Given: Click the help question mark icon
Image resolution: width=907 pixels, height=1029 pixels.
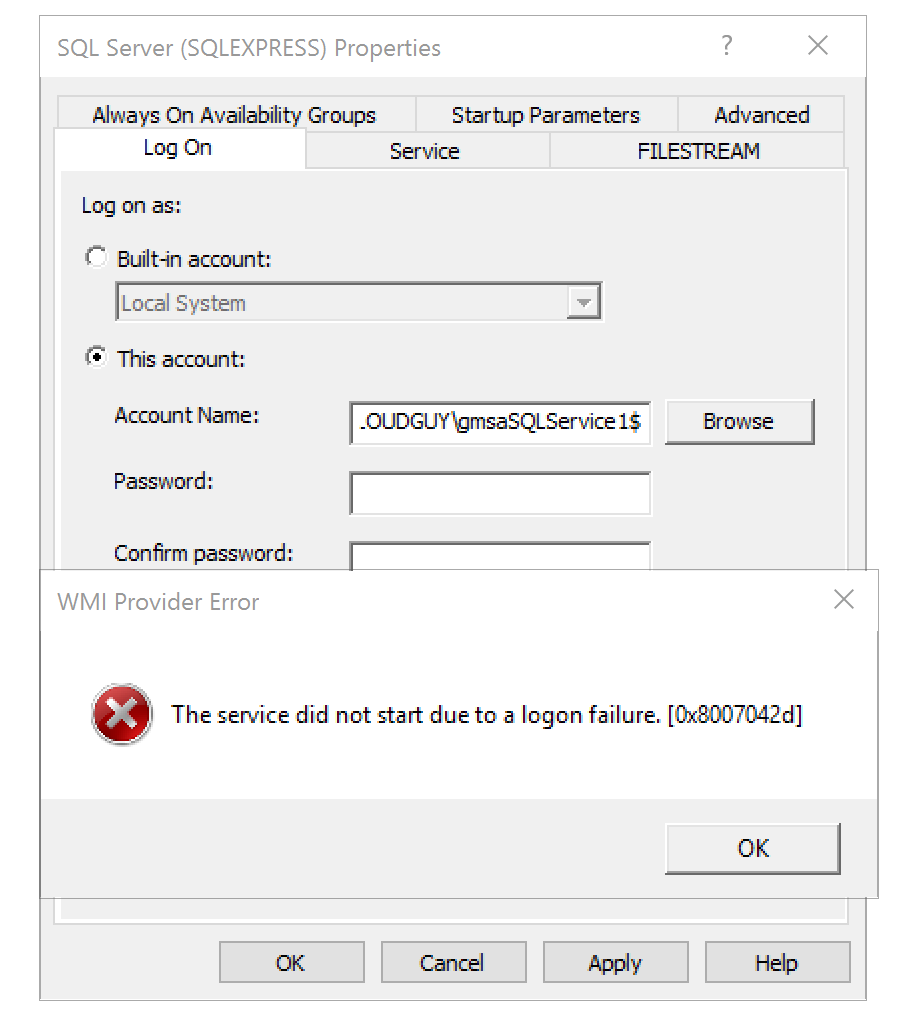Looking at the screenshot, I should point(726,46).
